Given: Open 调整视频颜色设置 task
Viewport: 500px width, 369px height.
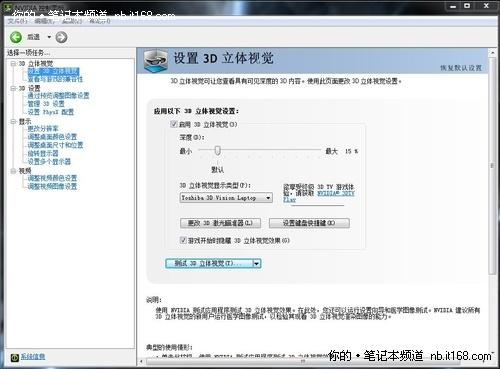Looking at the screenshot, I should click(x=52, y=178).
